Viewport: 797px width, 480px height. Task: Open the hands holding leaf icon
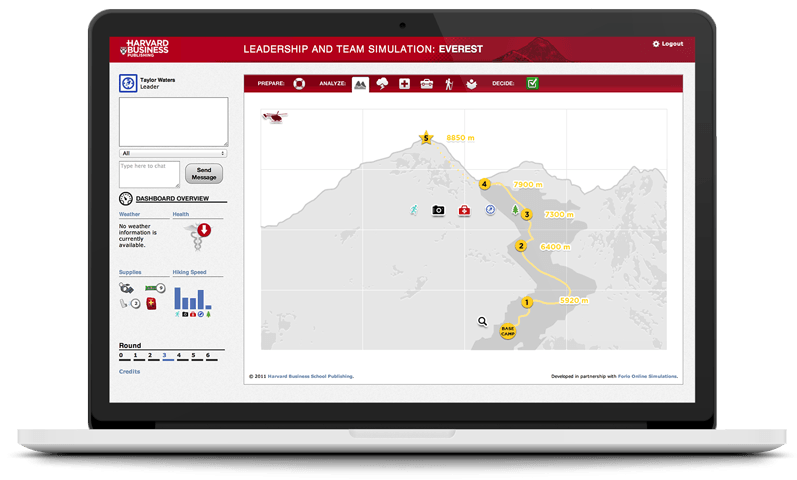[x=471, y=84]
